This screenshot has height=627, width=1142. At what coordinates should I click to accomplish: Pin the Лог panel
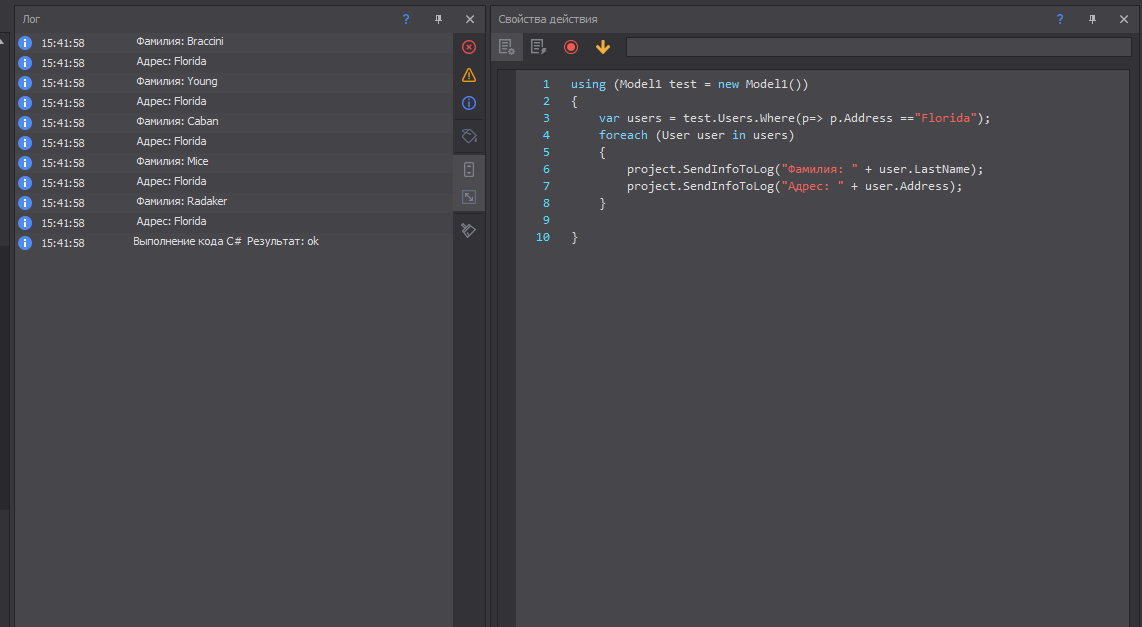click(438, 19)
